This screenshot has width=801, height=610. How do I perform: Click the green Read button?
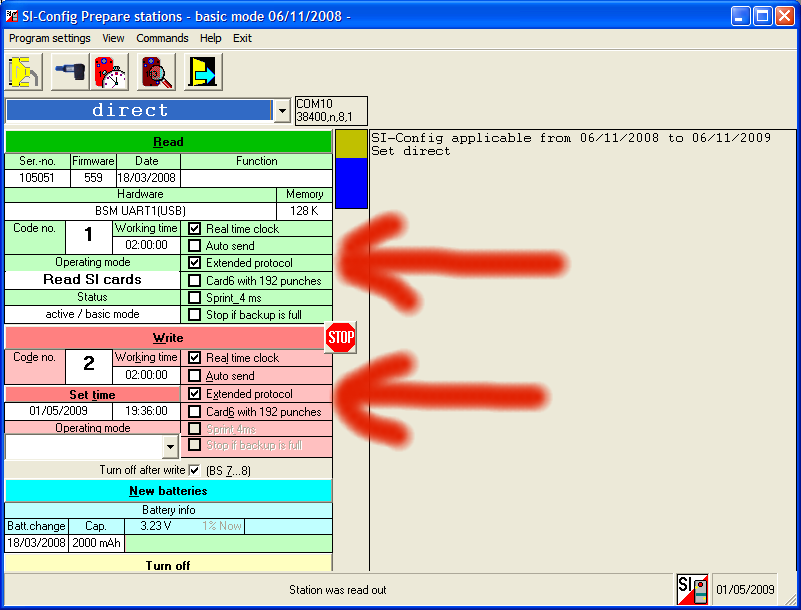pyautogui.click(x=168, y=142)
